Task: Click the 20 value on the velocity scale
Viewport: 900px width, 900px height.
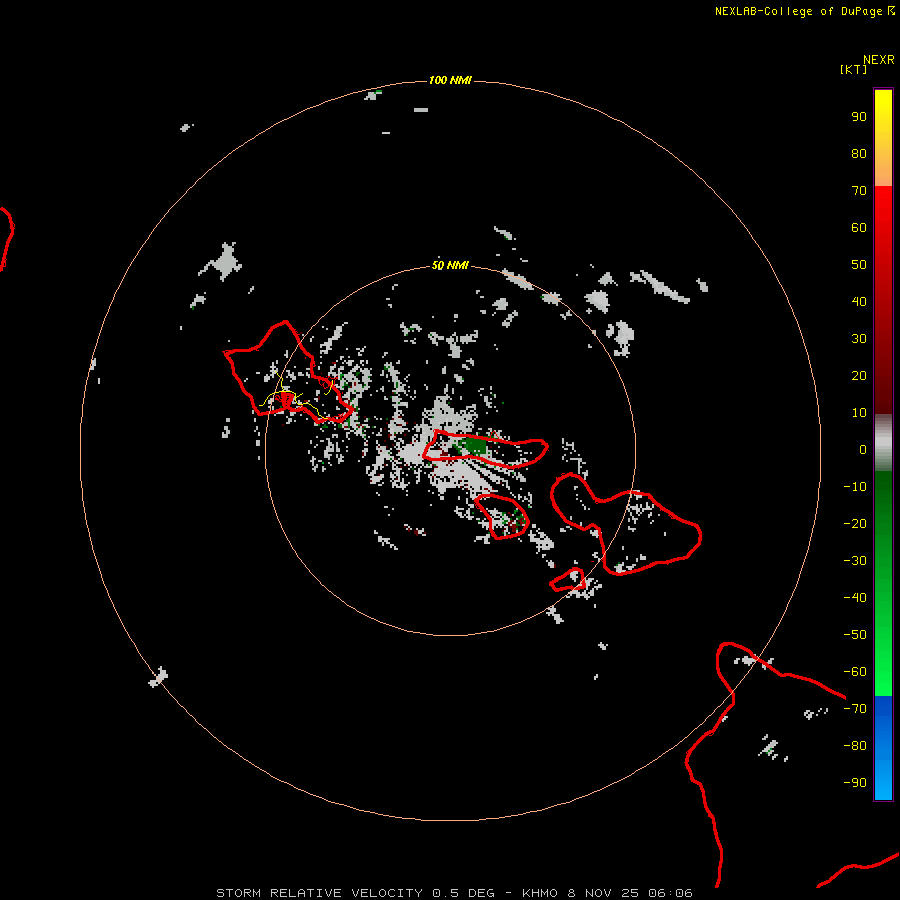Action: point(859,376)
